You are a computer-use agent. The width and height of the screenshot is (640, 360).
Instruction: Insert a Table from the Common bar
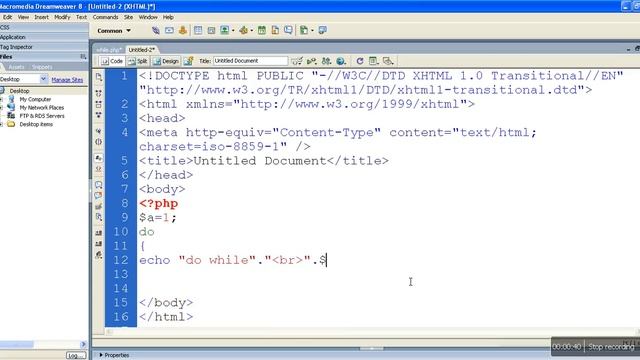tap(198, 30)
